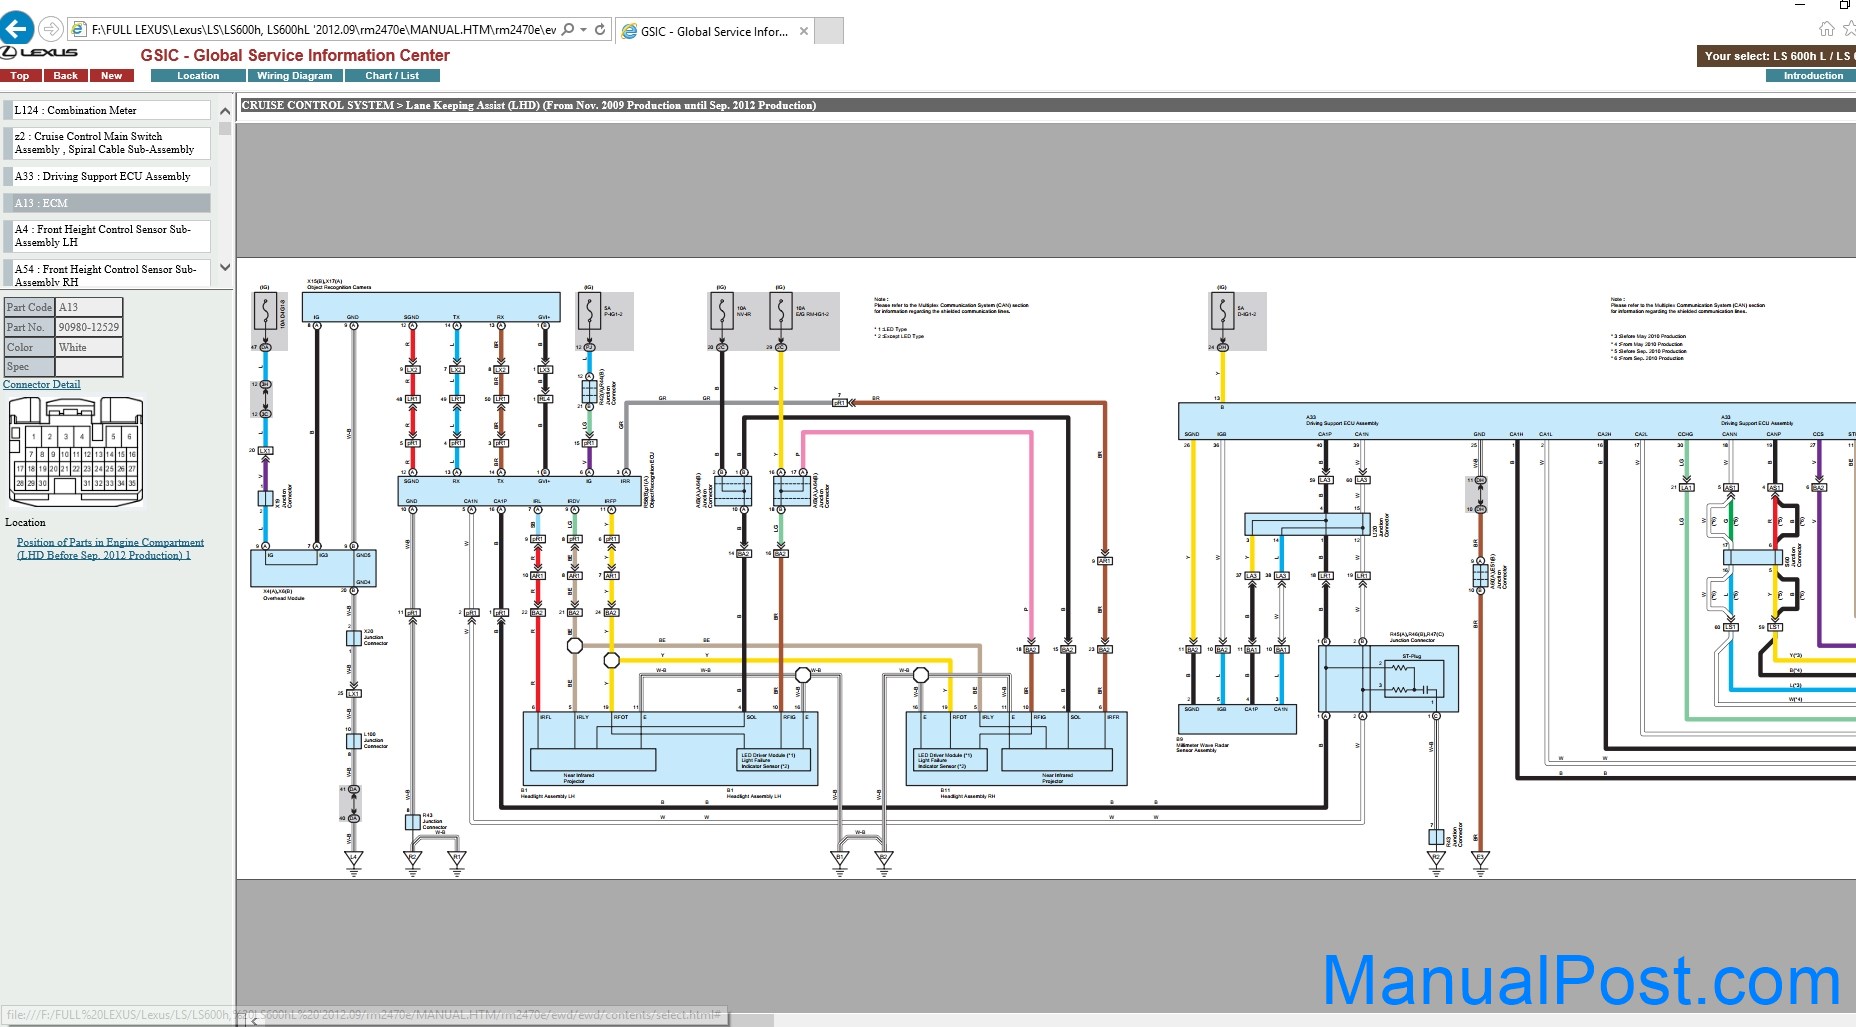Click the page icon in address bar

tap(79, 30)
